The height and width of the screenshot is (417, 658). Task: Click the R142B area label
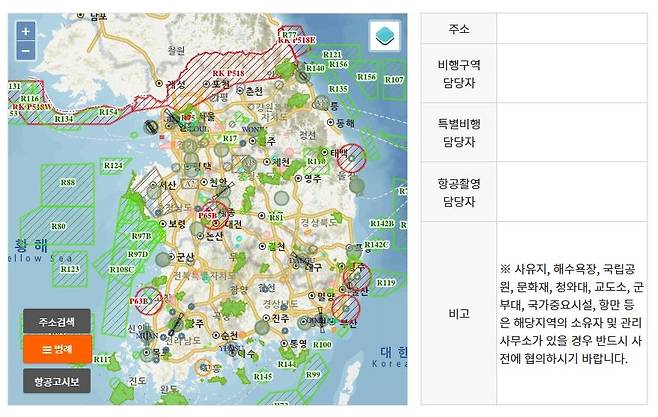[x=382, y=224]
